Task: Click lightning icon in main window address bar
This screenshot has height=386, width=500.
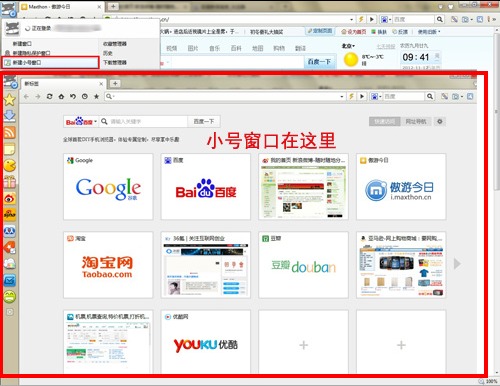Action: (x=361, y=19)
